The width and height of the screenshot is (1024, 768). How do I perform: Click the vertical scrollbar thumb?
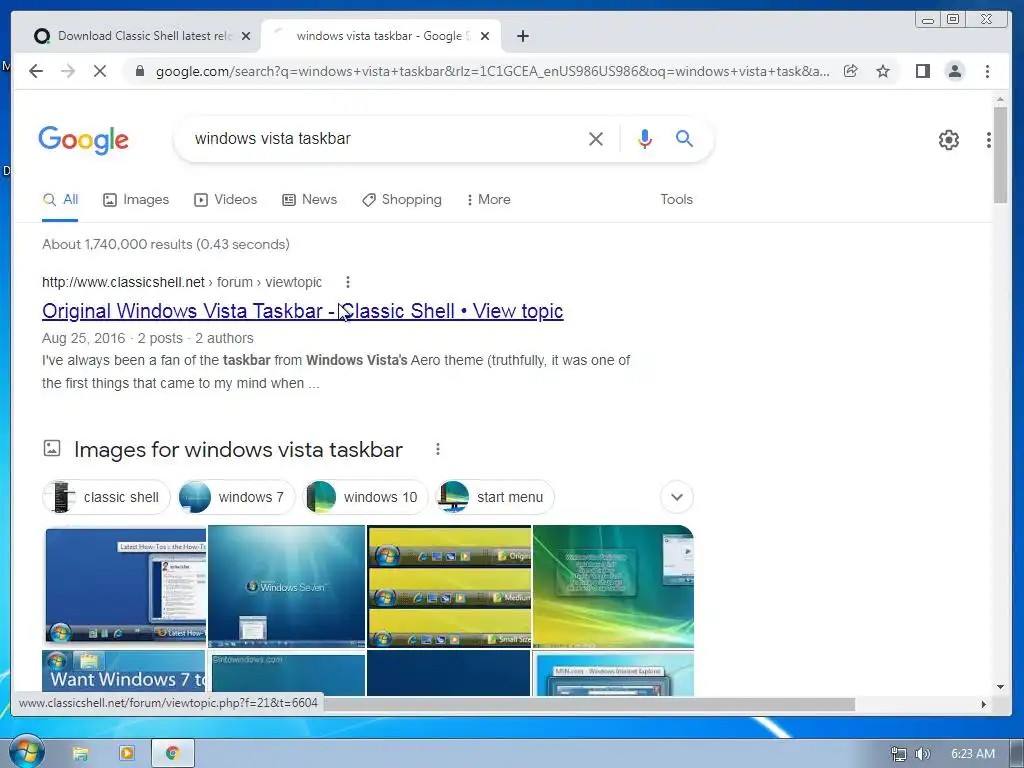coord(1000,155)
